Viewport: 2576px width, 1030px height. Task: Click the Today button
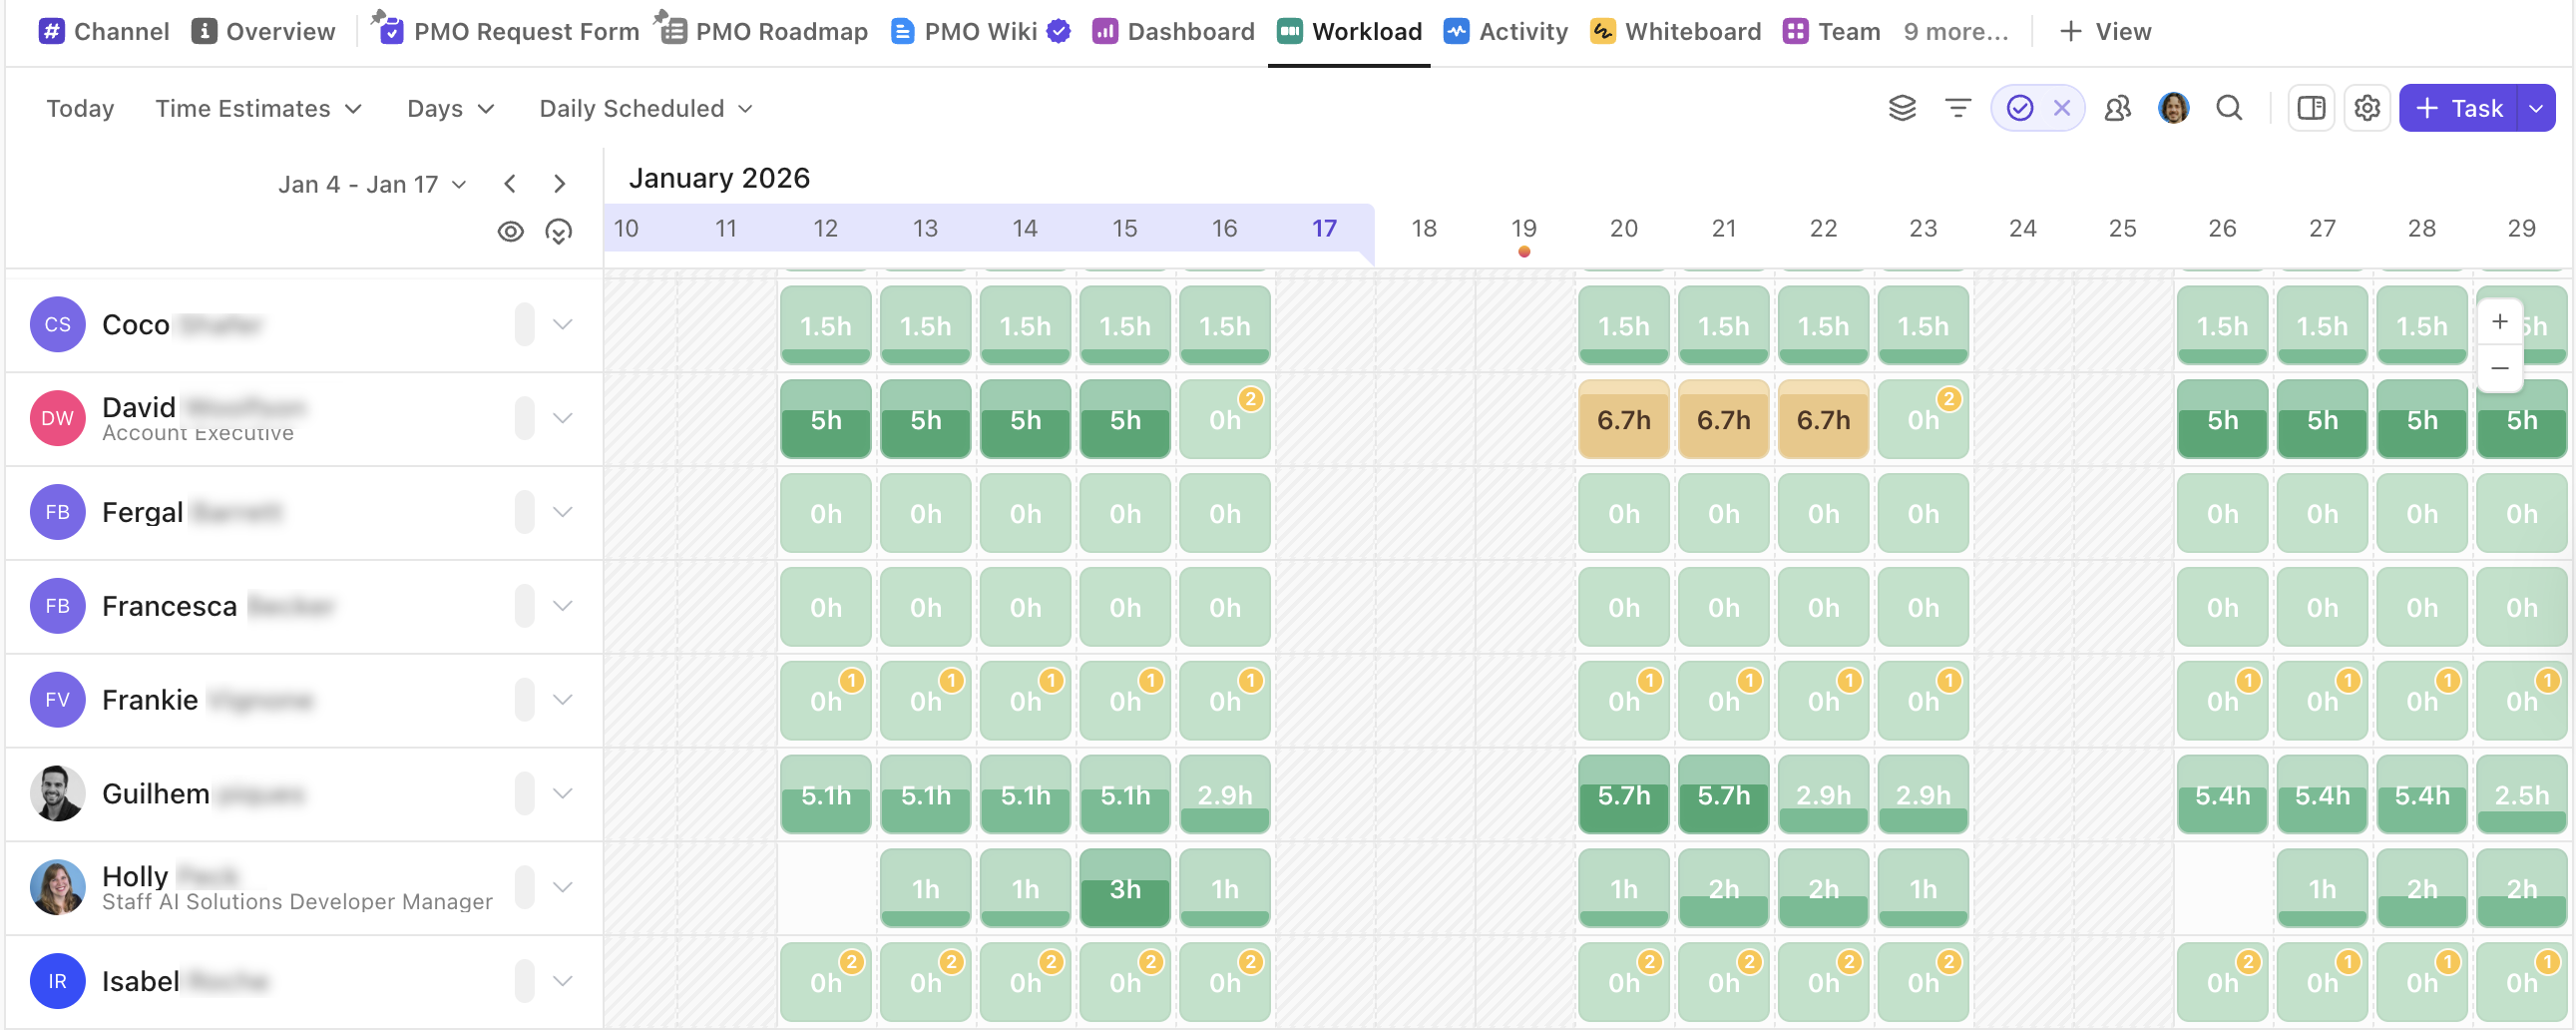[79, 108]
